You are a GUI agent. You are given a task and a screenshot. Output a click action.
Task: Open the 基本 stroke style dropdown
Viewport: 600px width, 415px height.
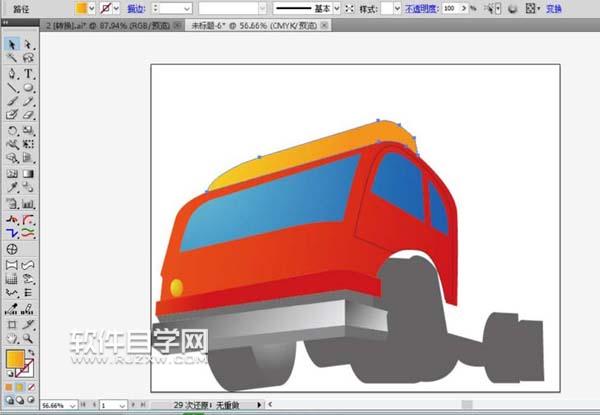(336, 8)
